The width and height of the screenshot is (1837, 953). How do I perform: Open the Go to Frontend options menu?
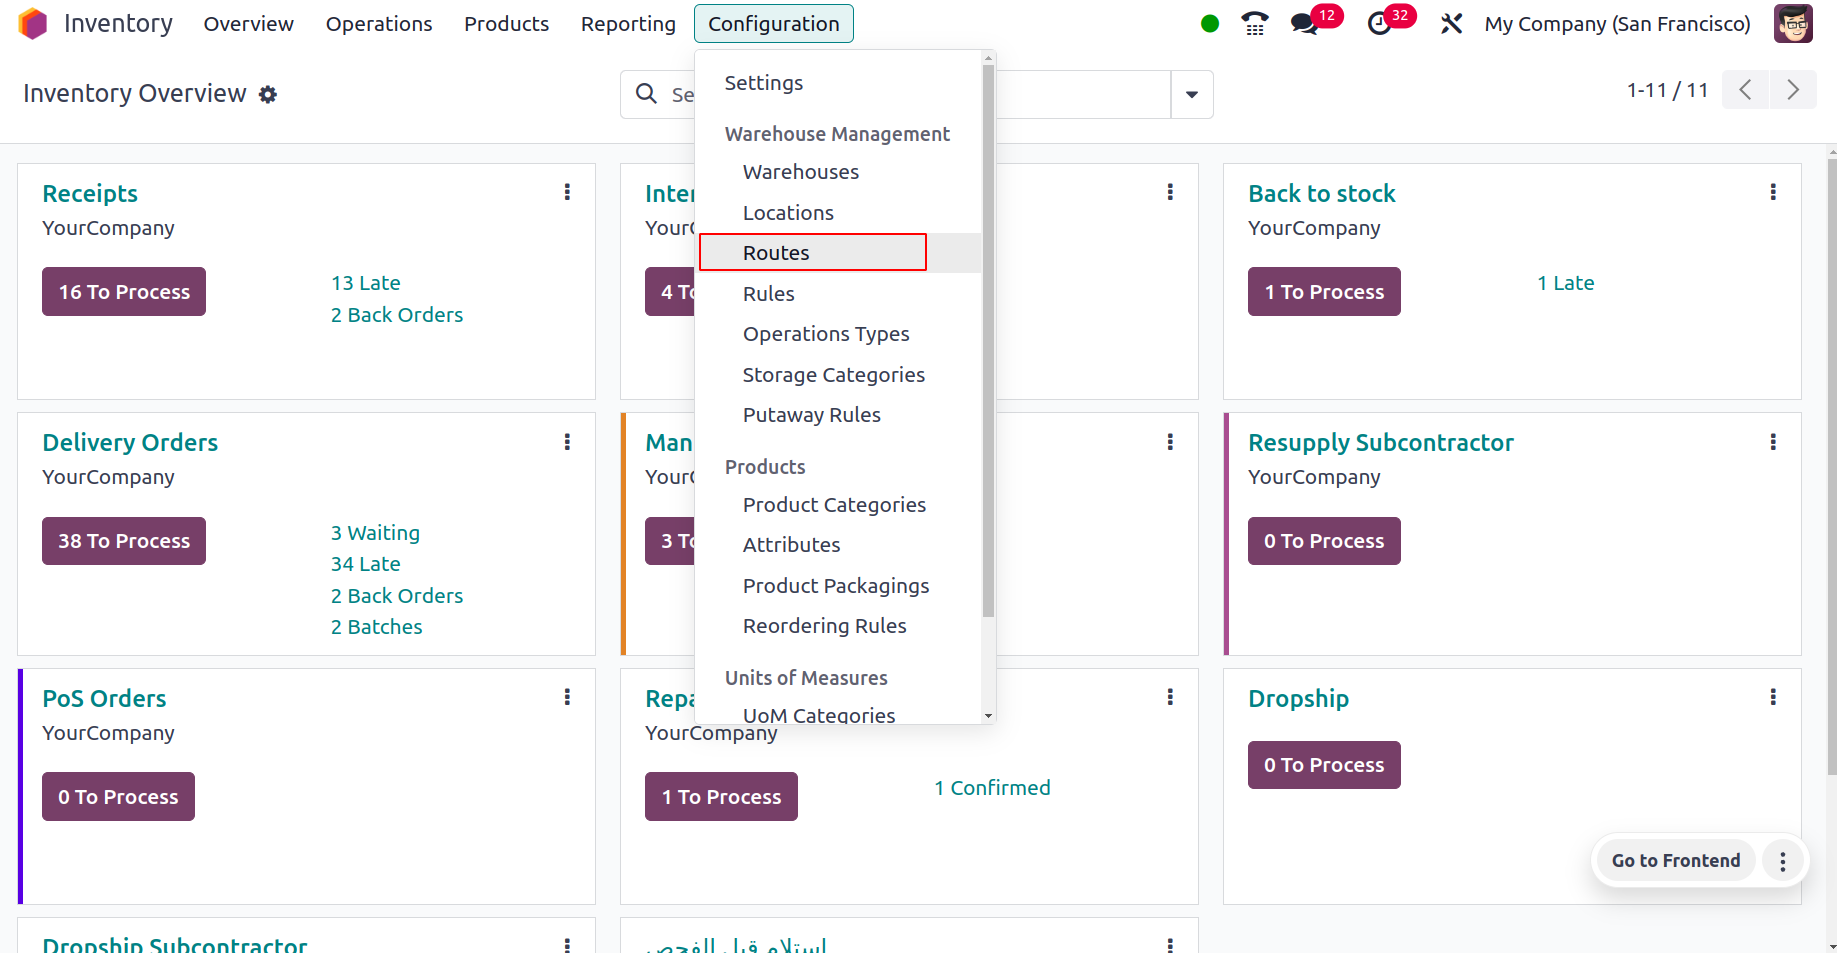(x=1782, y=860)
